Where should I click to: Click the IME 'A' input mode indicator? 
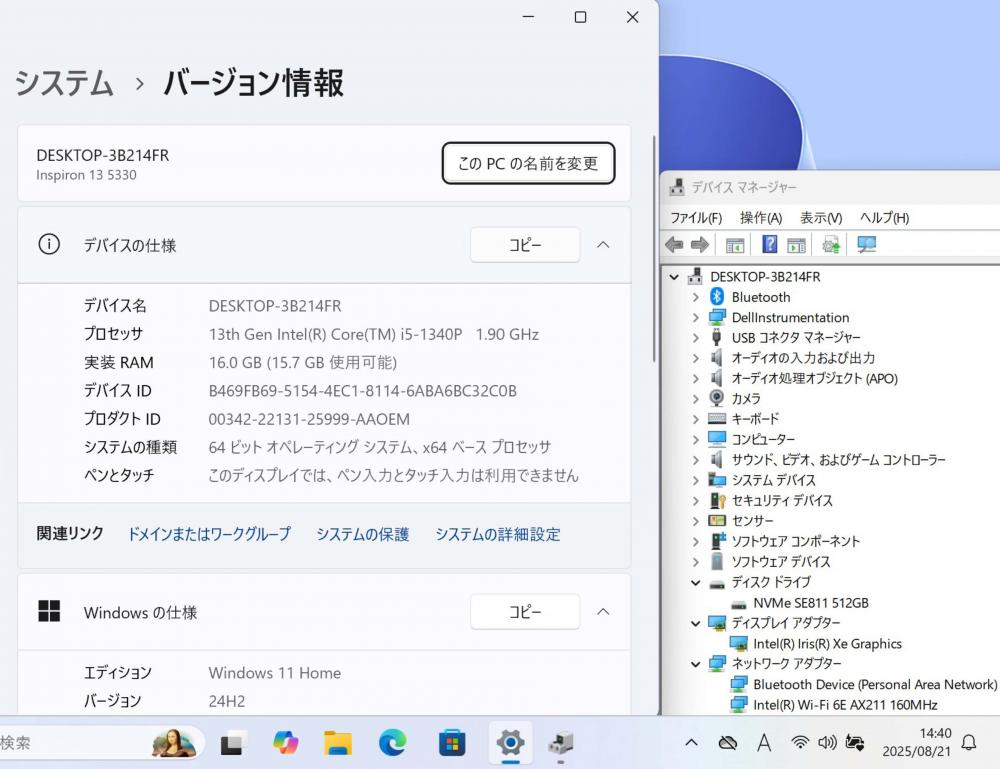coord(764,742)
